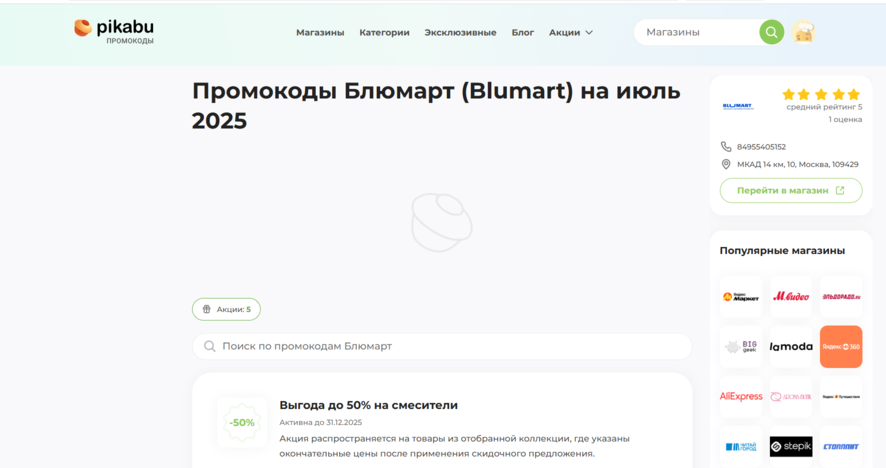Viewport: 886px width, 468px height.
Task: Open Aroma-Butik store tile
Action: tap(791, 396)
